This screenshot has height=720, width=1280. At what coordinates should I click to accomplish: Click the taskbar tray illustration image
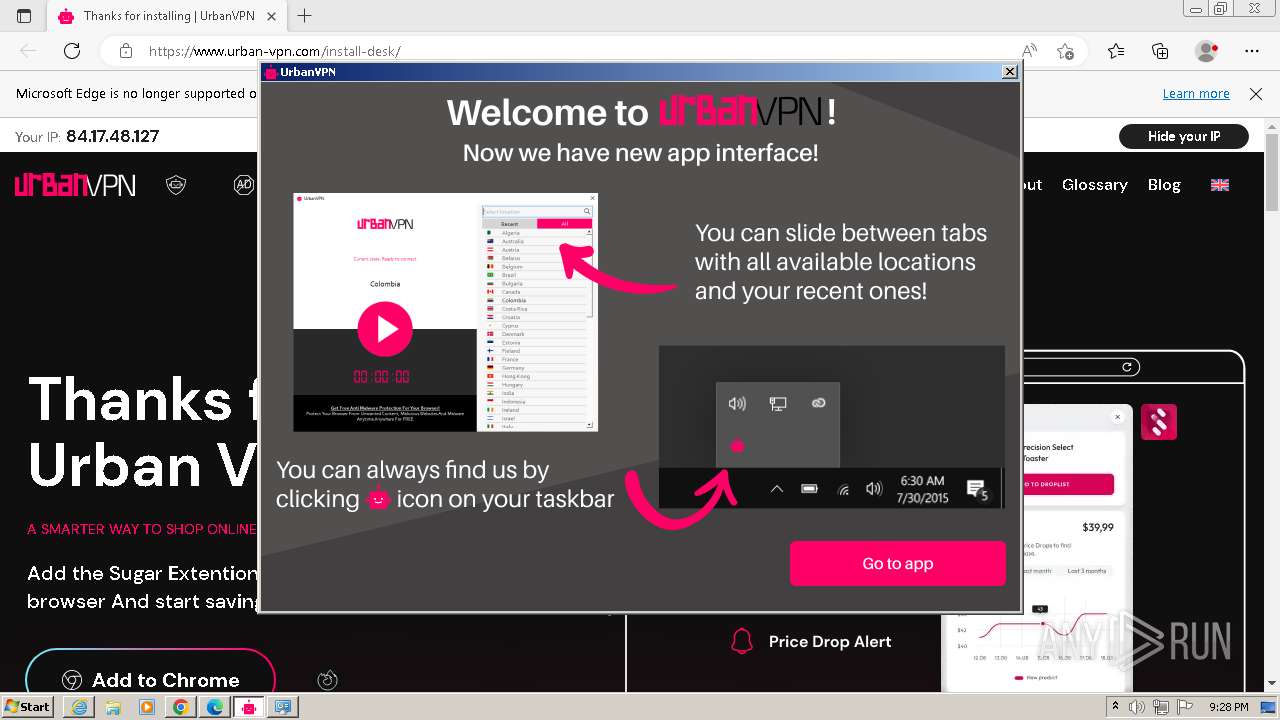[831, 427]
